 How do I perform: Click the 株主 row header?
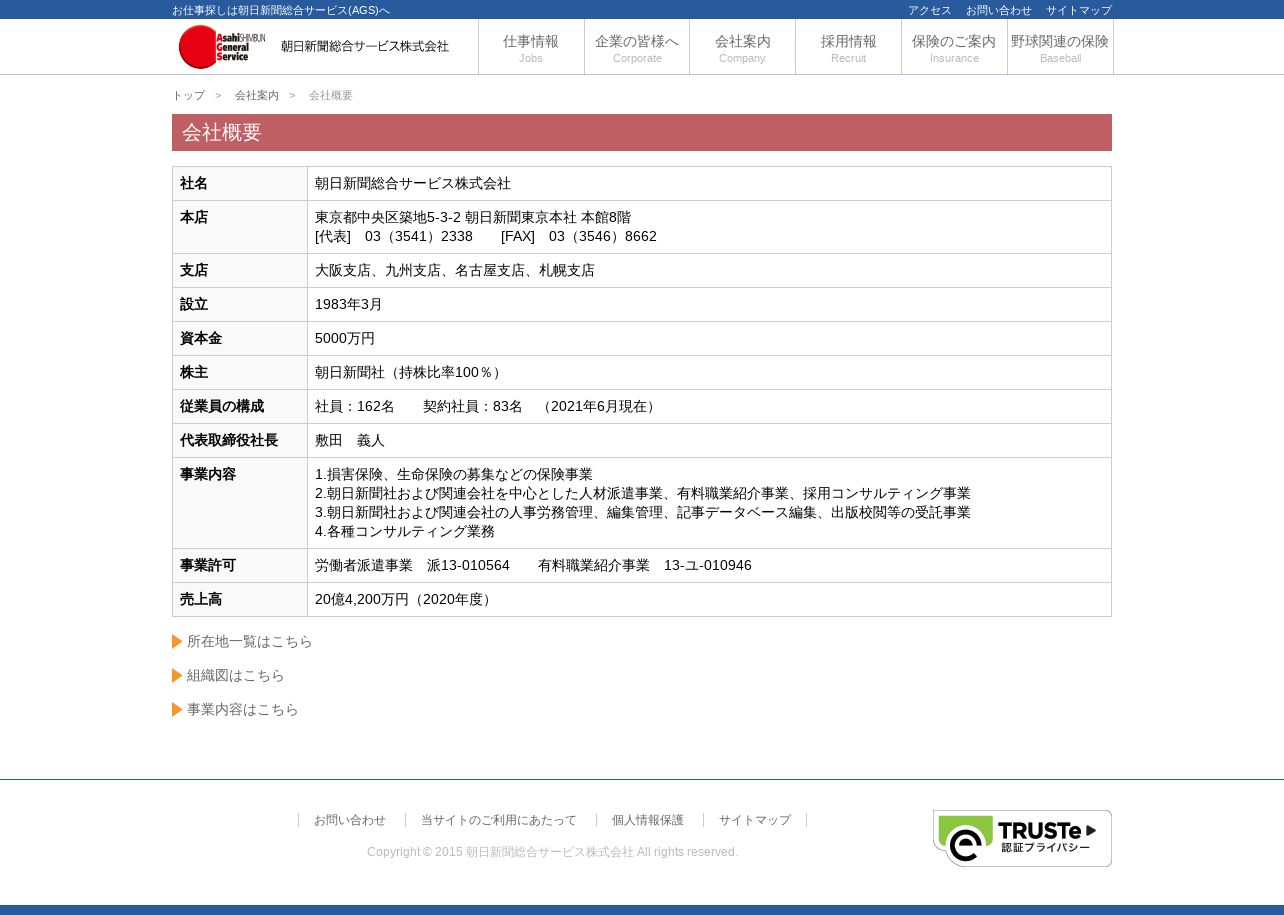[x=240, y=373]
